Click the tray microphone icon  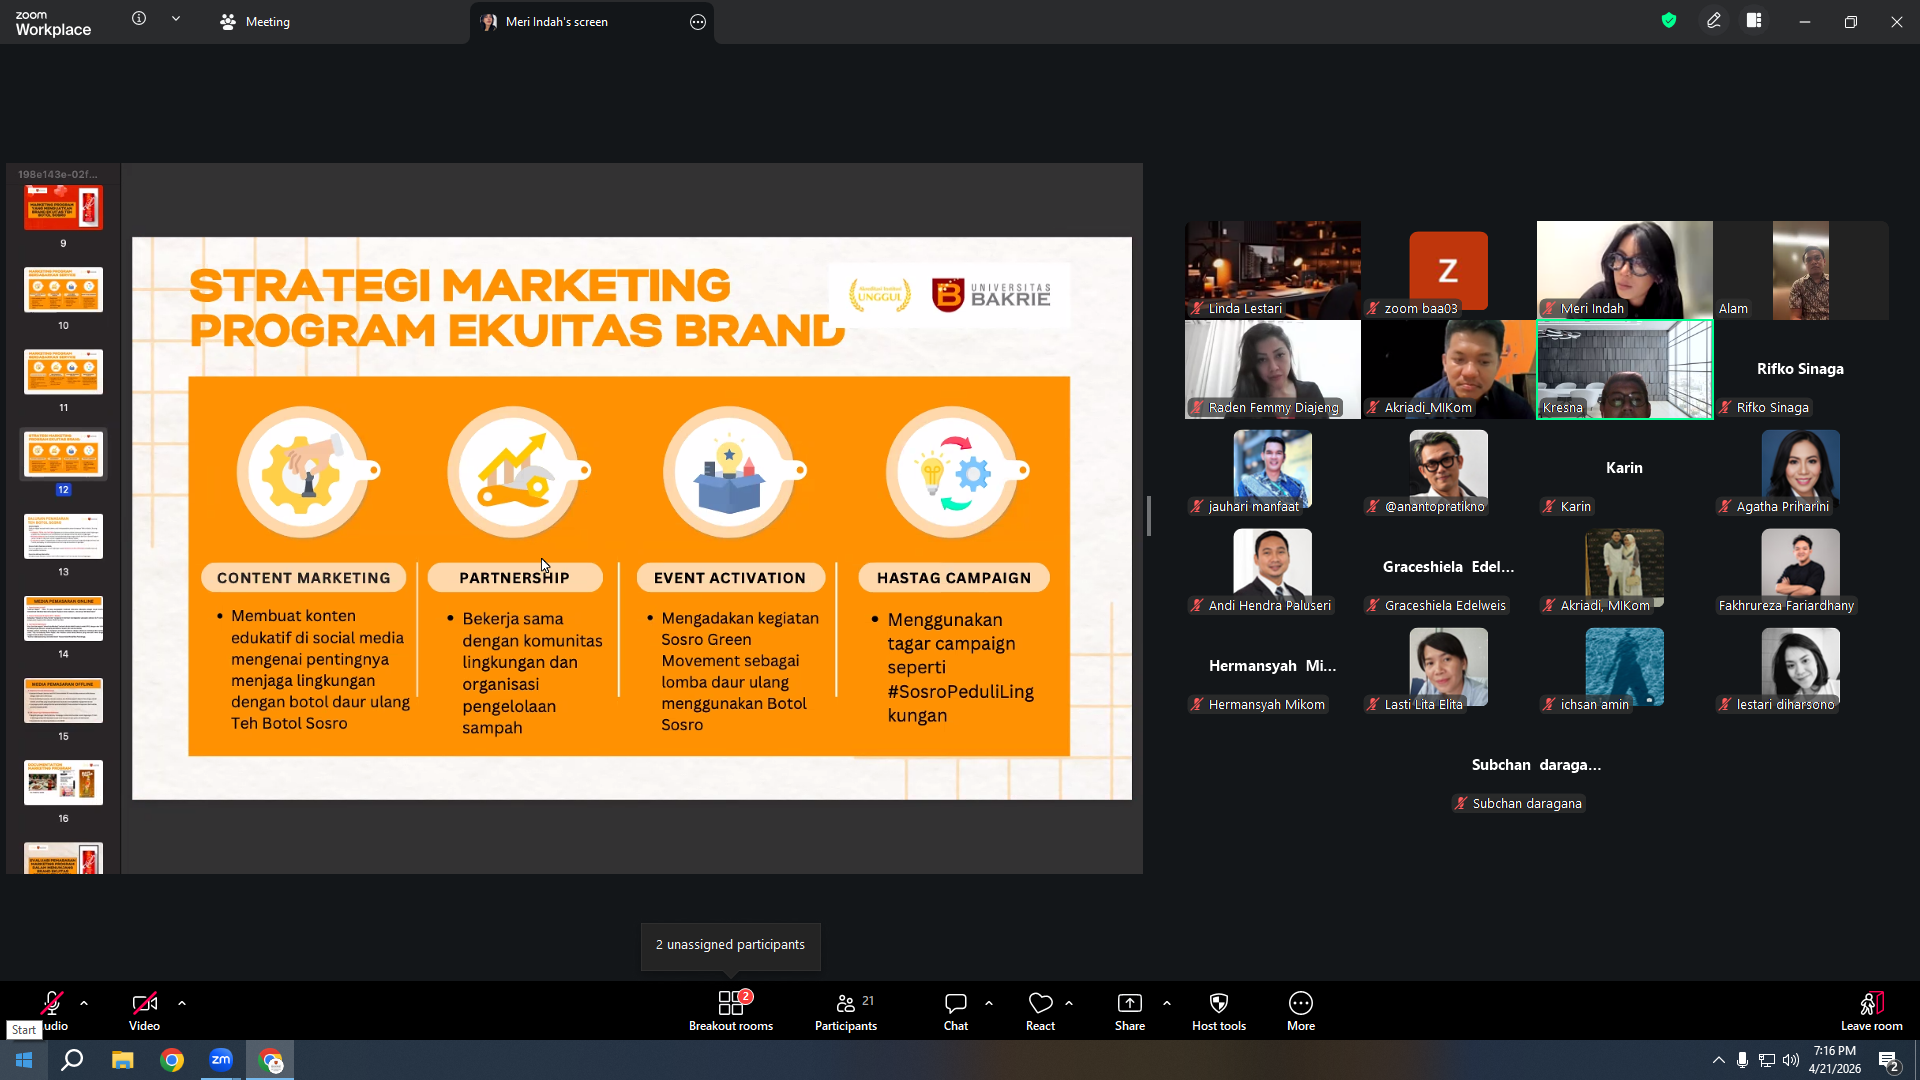click(1742, 1060)
